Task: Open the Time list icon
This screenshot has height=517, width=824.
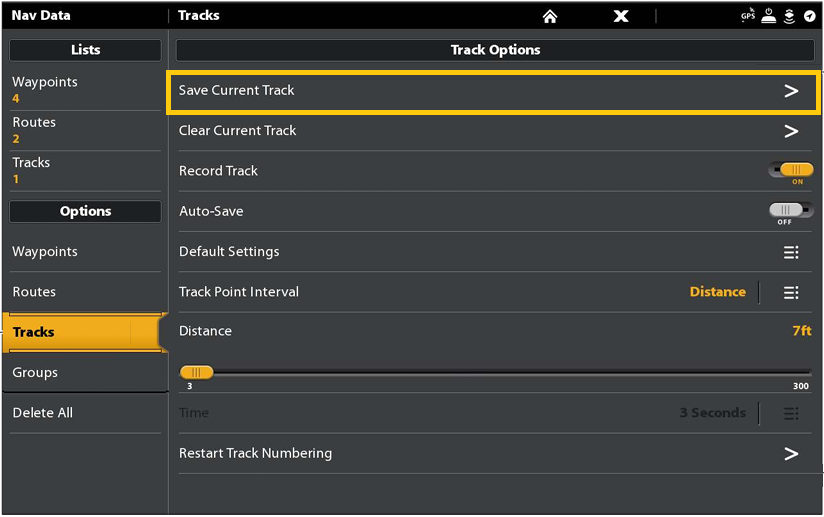Action: (x=791, y=413)
